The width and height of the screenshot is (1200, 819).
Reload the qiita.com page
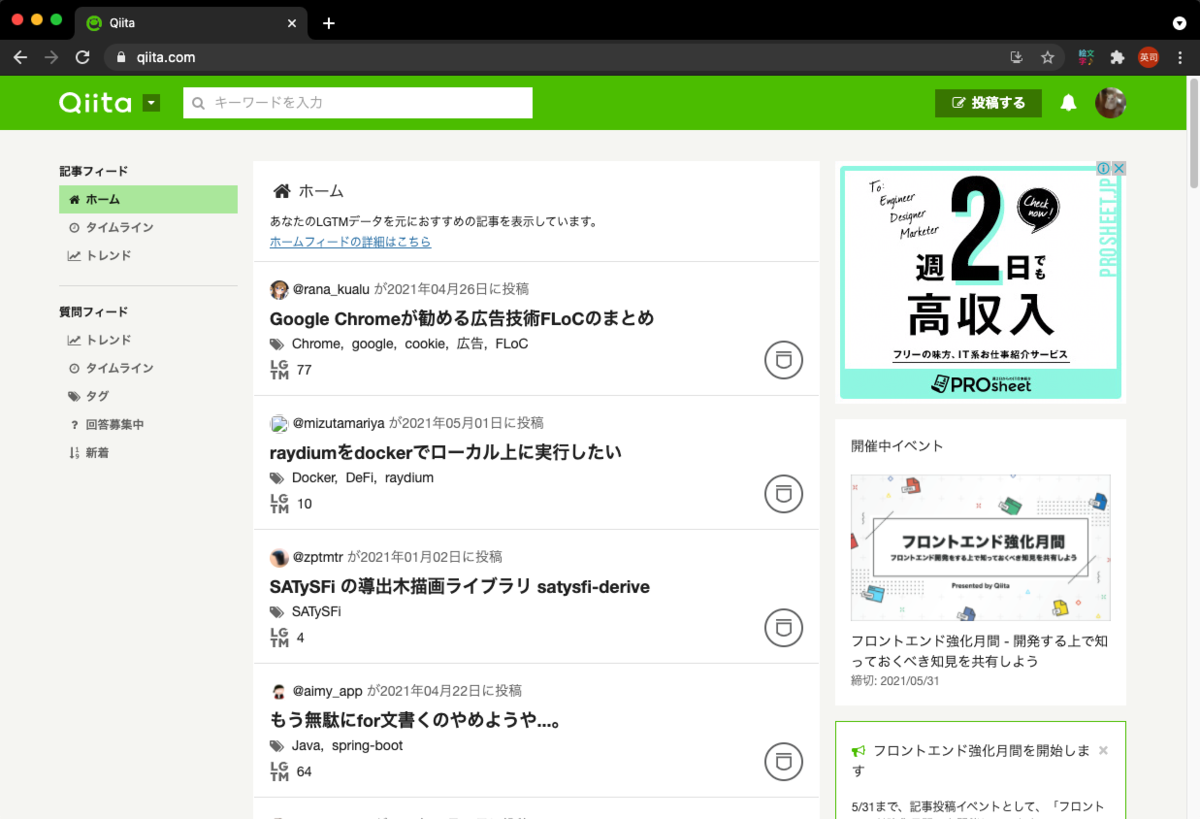pyautogui.click(x=83, y=58)
